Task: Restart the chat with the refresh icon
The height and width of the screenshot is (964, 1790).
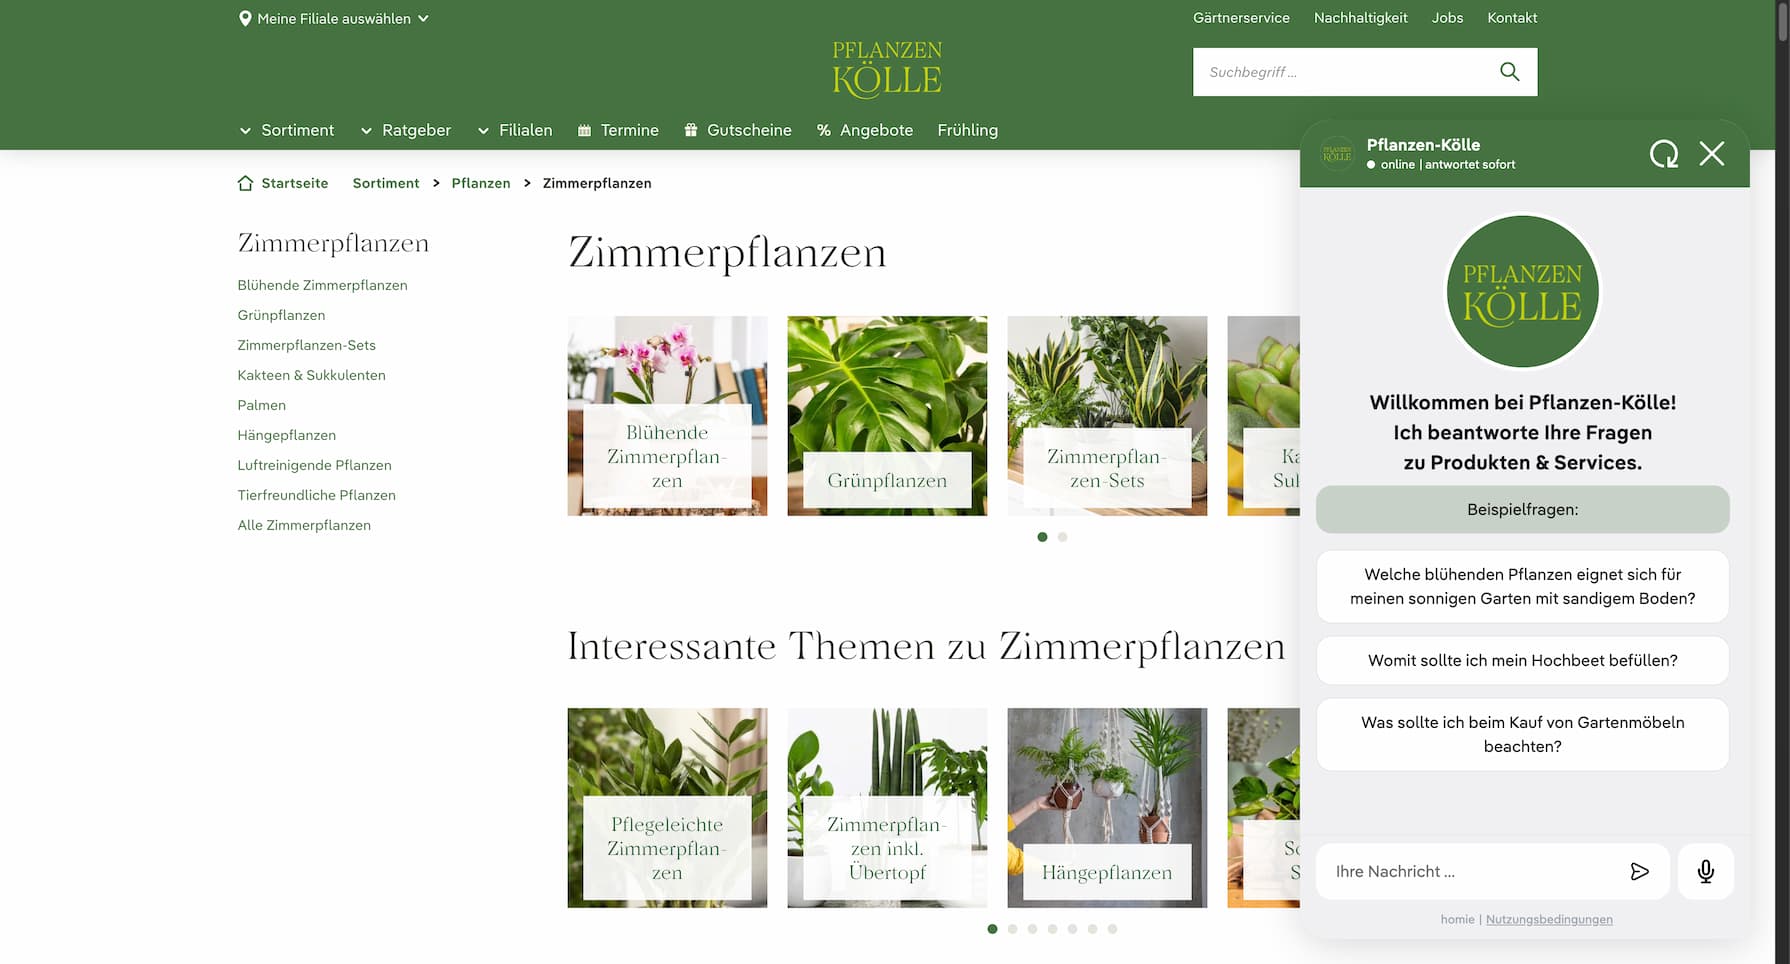Action: pos(1663,154)
